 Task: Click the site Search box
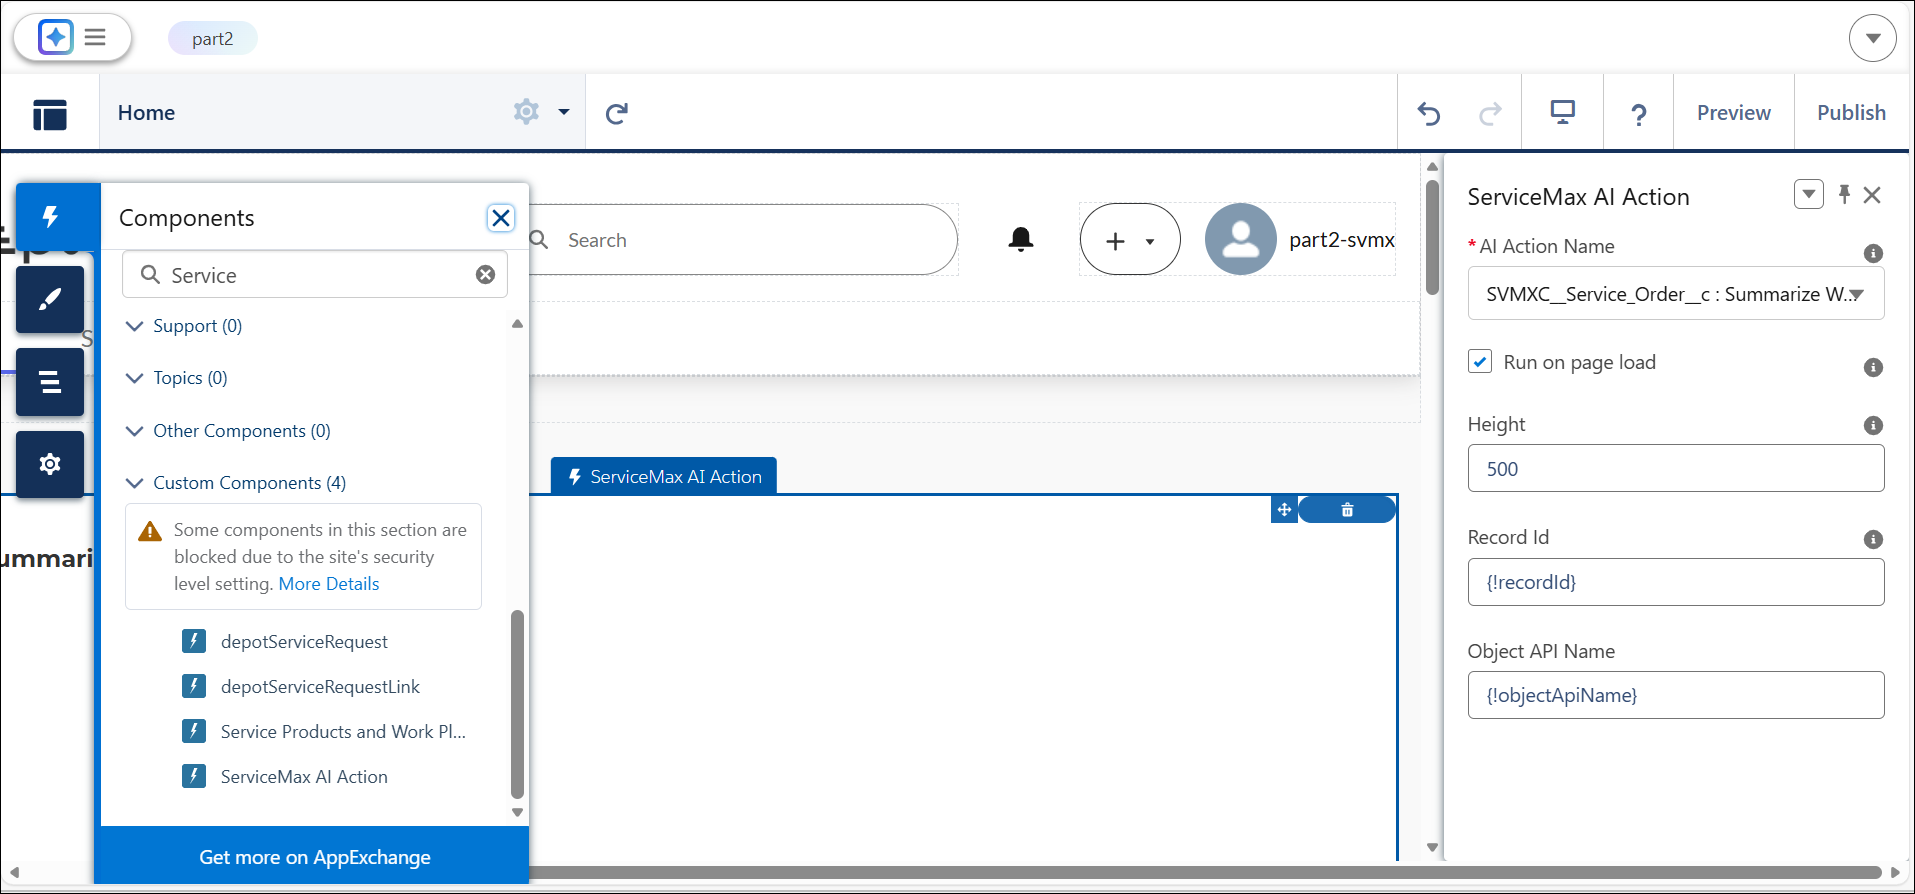pyautogui.click(x=744, y=240)
